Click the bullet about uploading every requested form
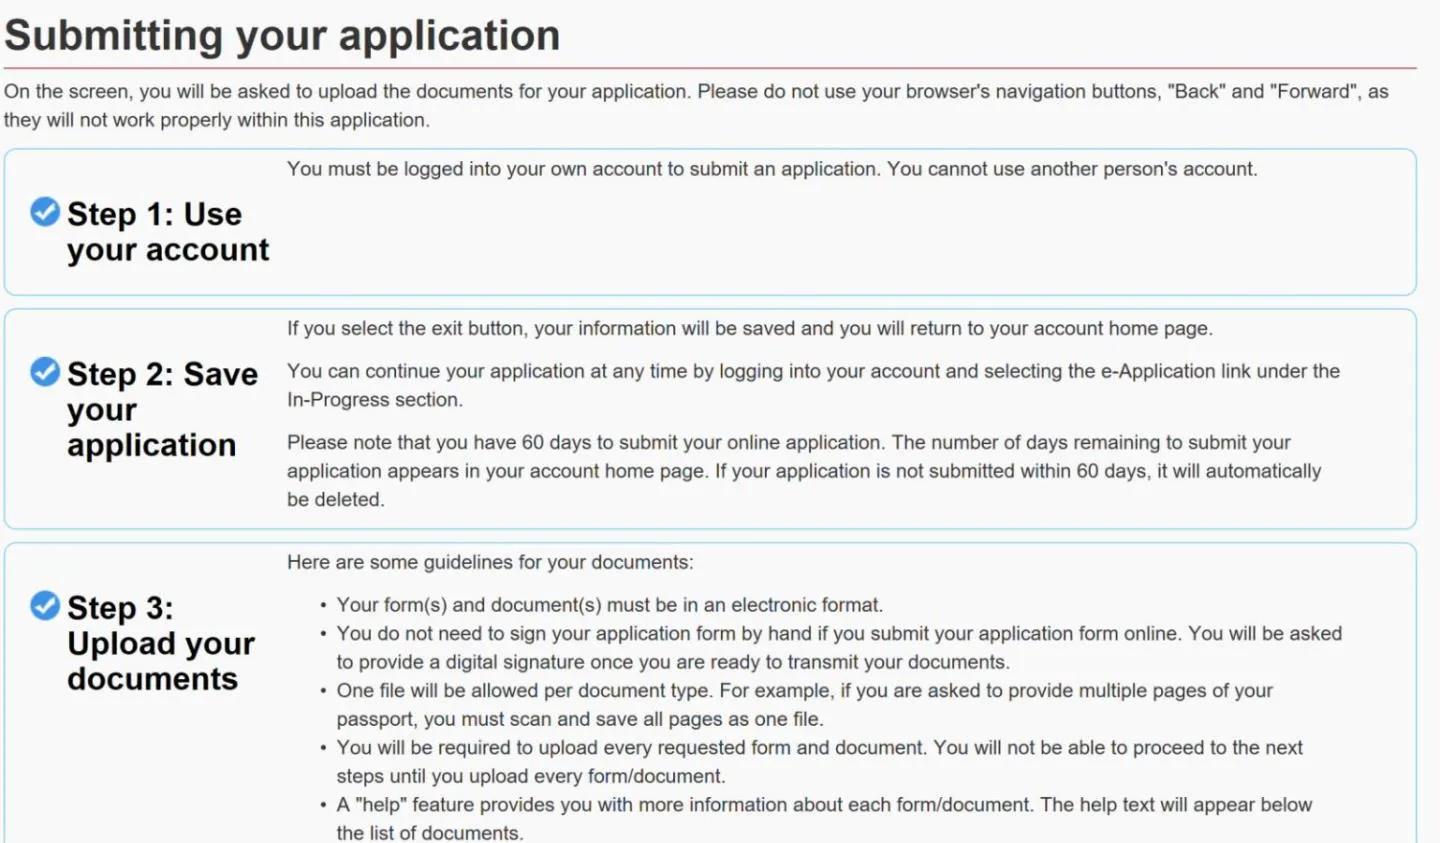Viewport: 1440px width, 843px height. coord(819,761)
